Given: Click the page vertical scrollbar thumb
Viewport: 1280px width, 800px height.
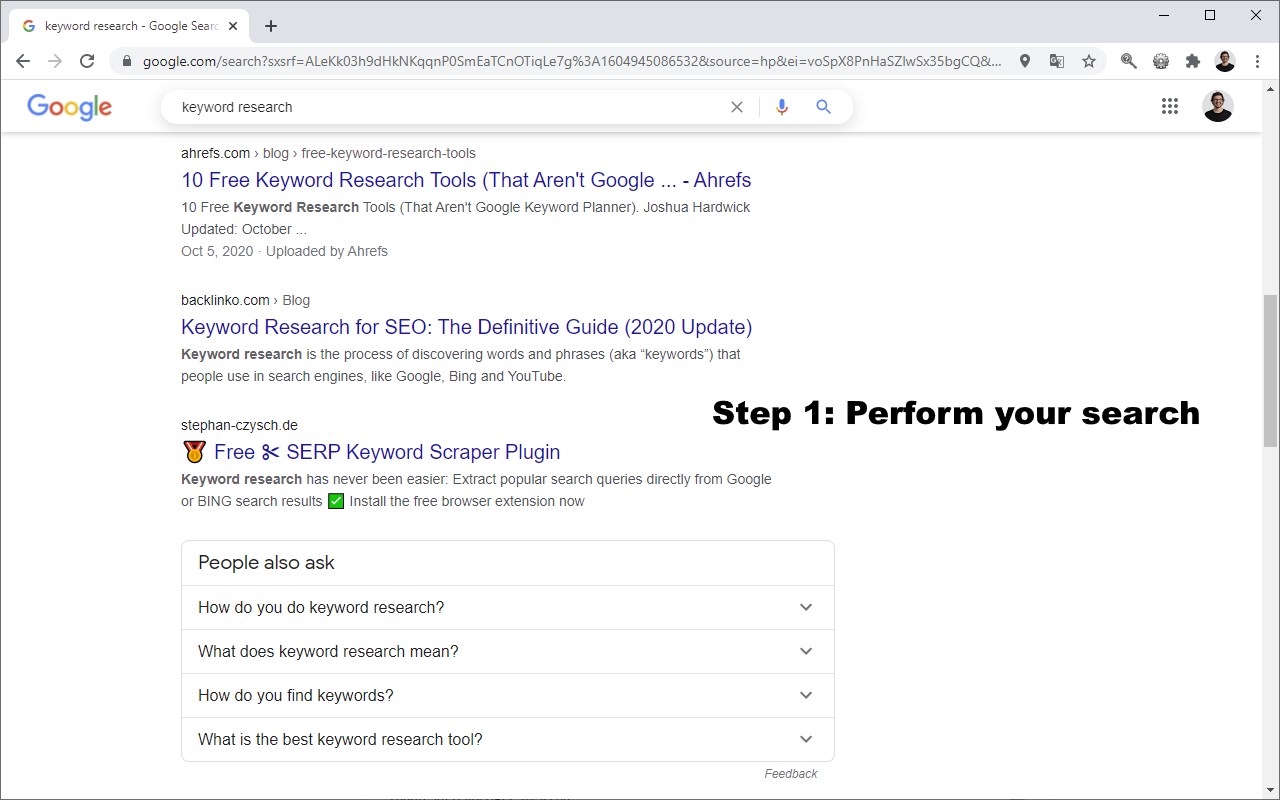Looking at the screenshot, I should point(1271,370).
